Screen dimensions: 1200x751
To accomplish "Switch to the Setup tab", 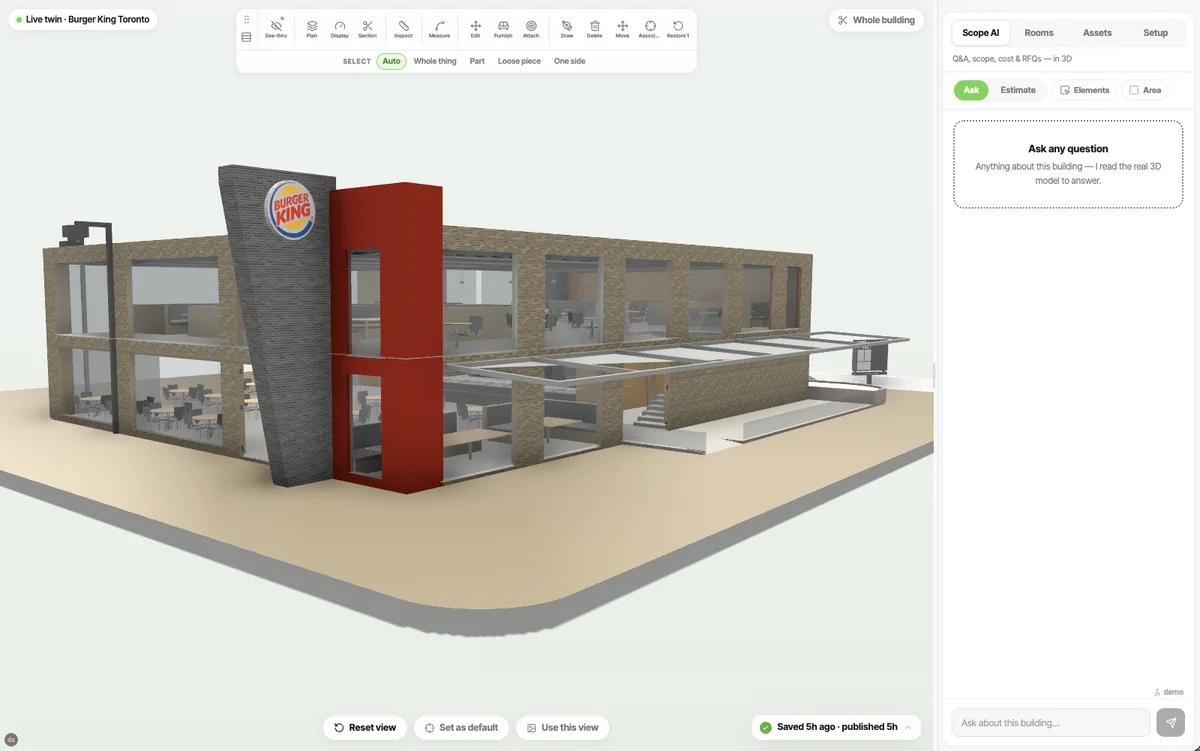I will tap(1155, 33).
